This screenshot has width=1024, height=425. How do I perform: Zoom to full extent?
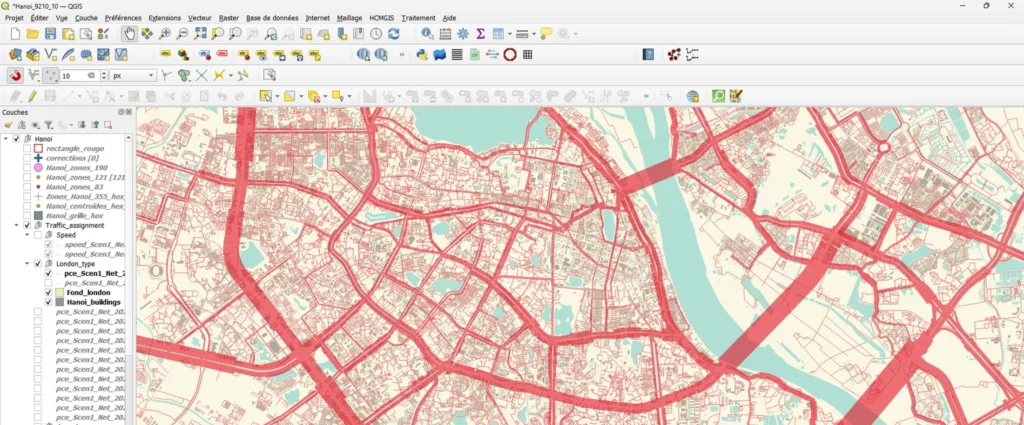[200, 34]
